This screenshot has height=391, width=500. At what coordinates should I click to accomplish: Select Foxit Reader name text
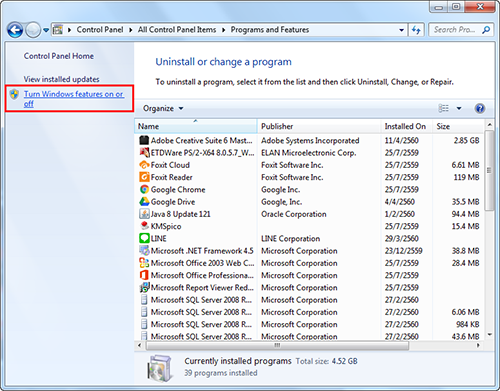(x=172, y=177)
